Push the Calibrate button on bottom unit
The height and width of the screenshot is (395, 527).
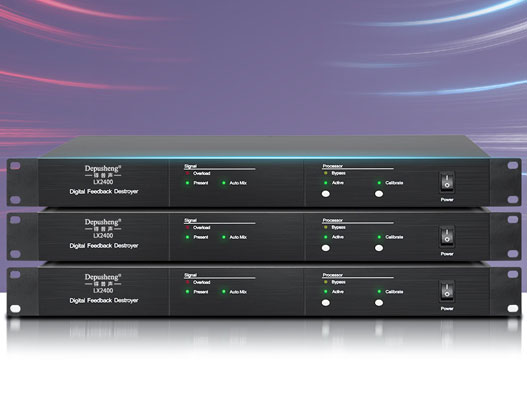tap(379, 303)
